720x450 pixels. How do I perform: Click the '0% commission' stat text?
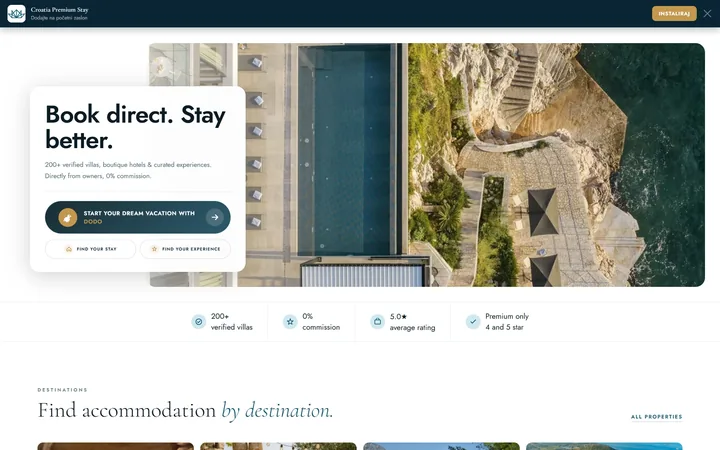point(321,322)
